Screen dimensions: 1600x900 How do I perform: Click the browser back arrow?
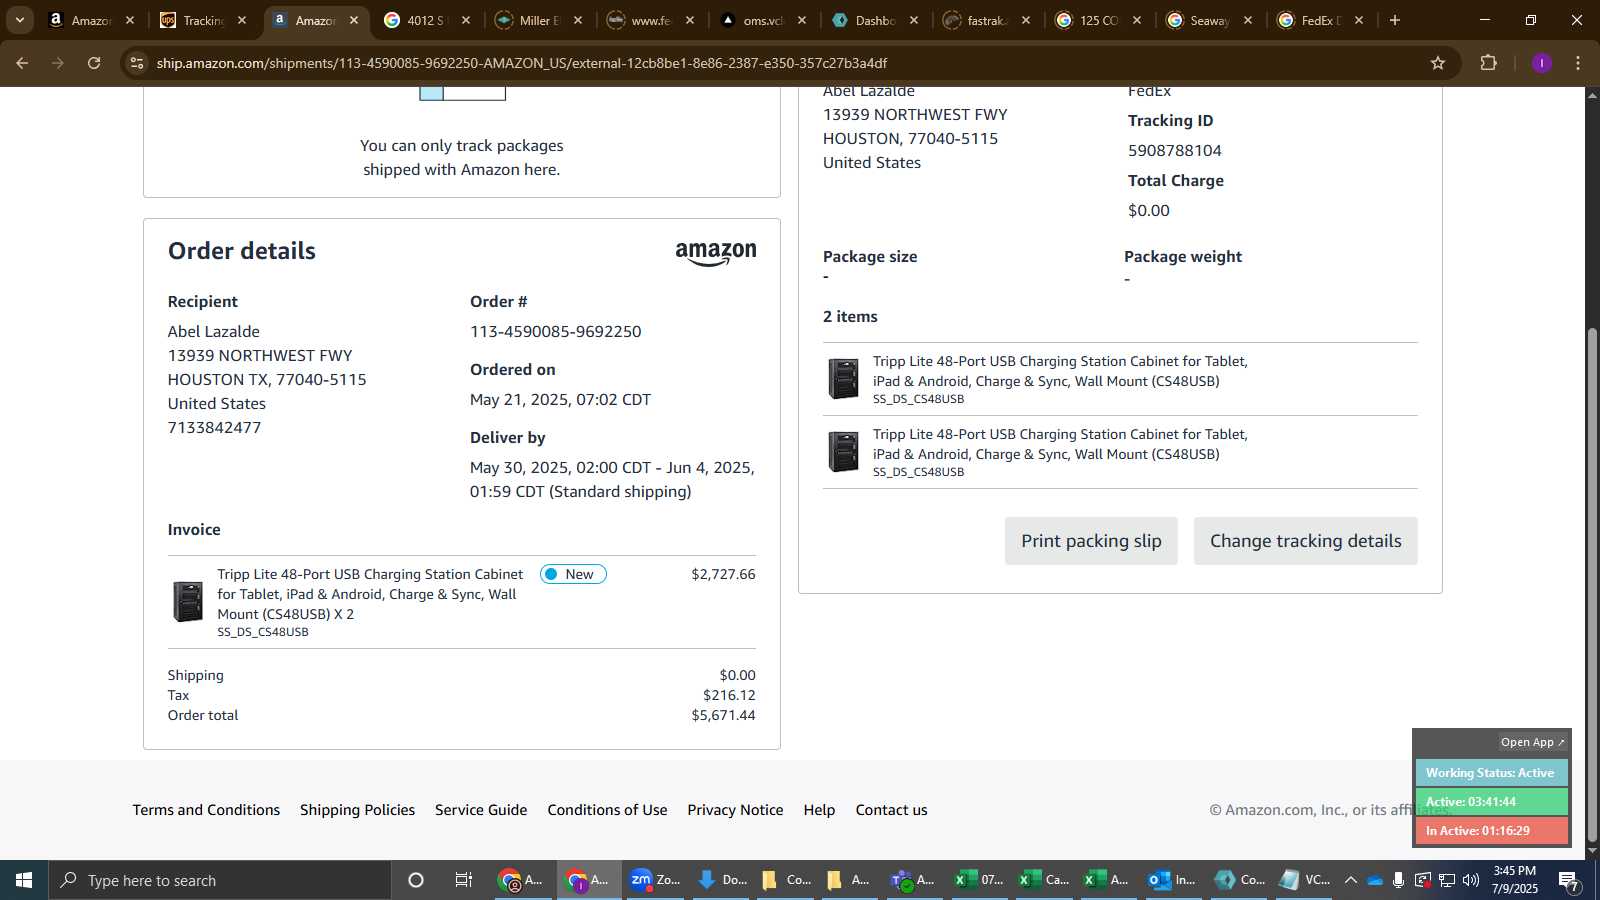click(x=22, y=63)
